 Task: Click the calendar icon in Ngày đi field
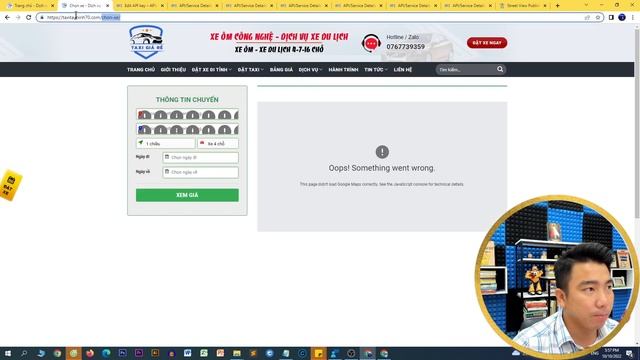click(167, 157)
